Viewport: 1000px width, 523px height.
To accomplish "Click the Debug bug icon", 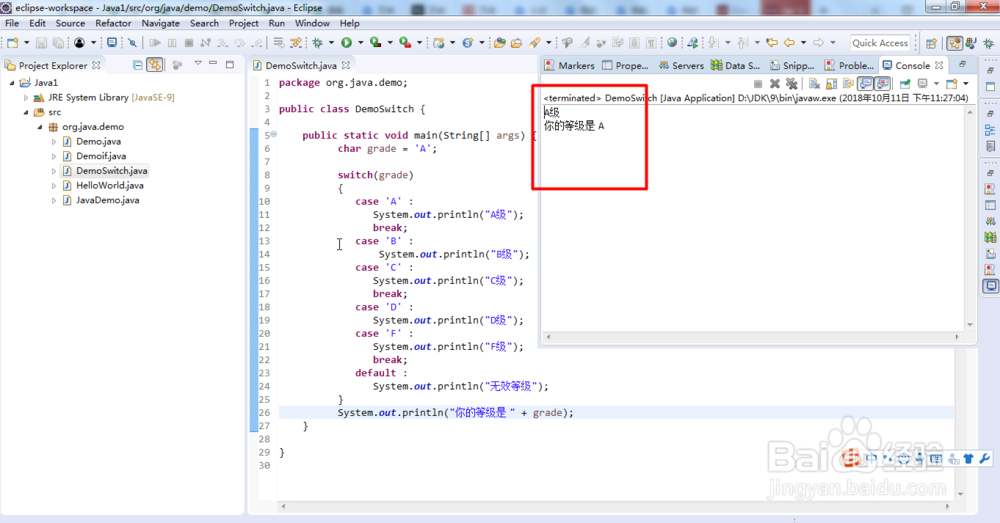I will pos(317,43).
